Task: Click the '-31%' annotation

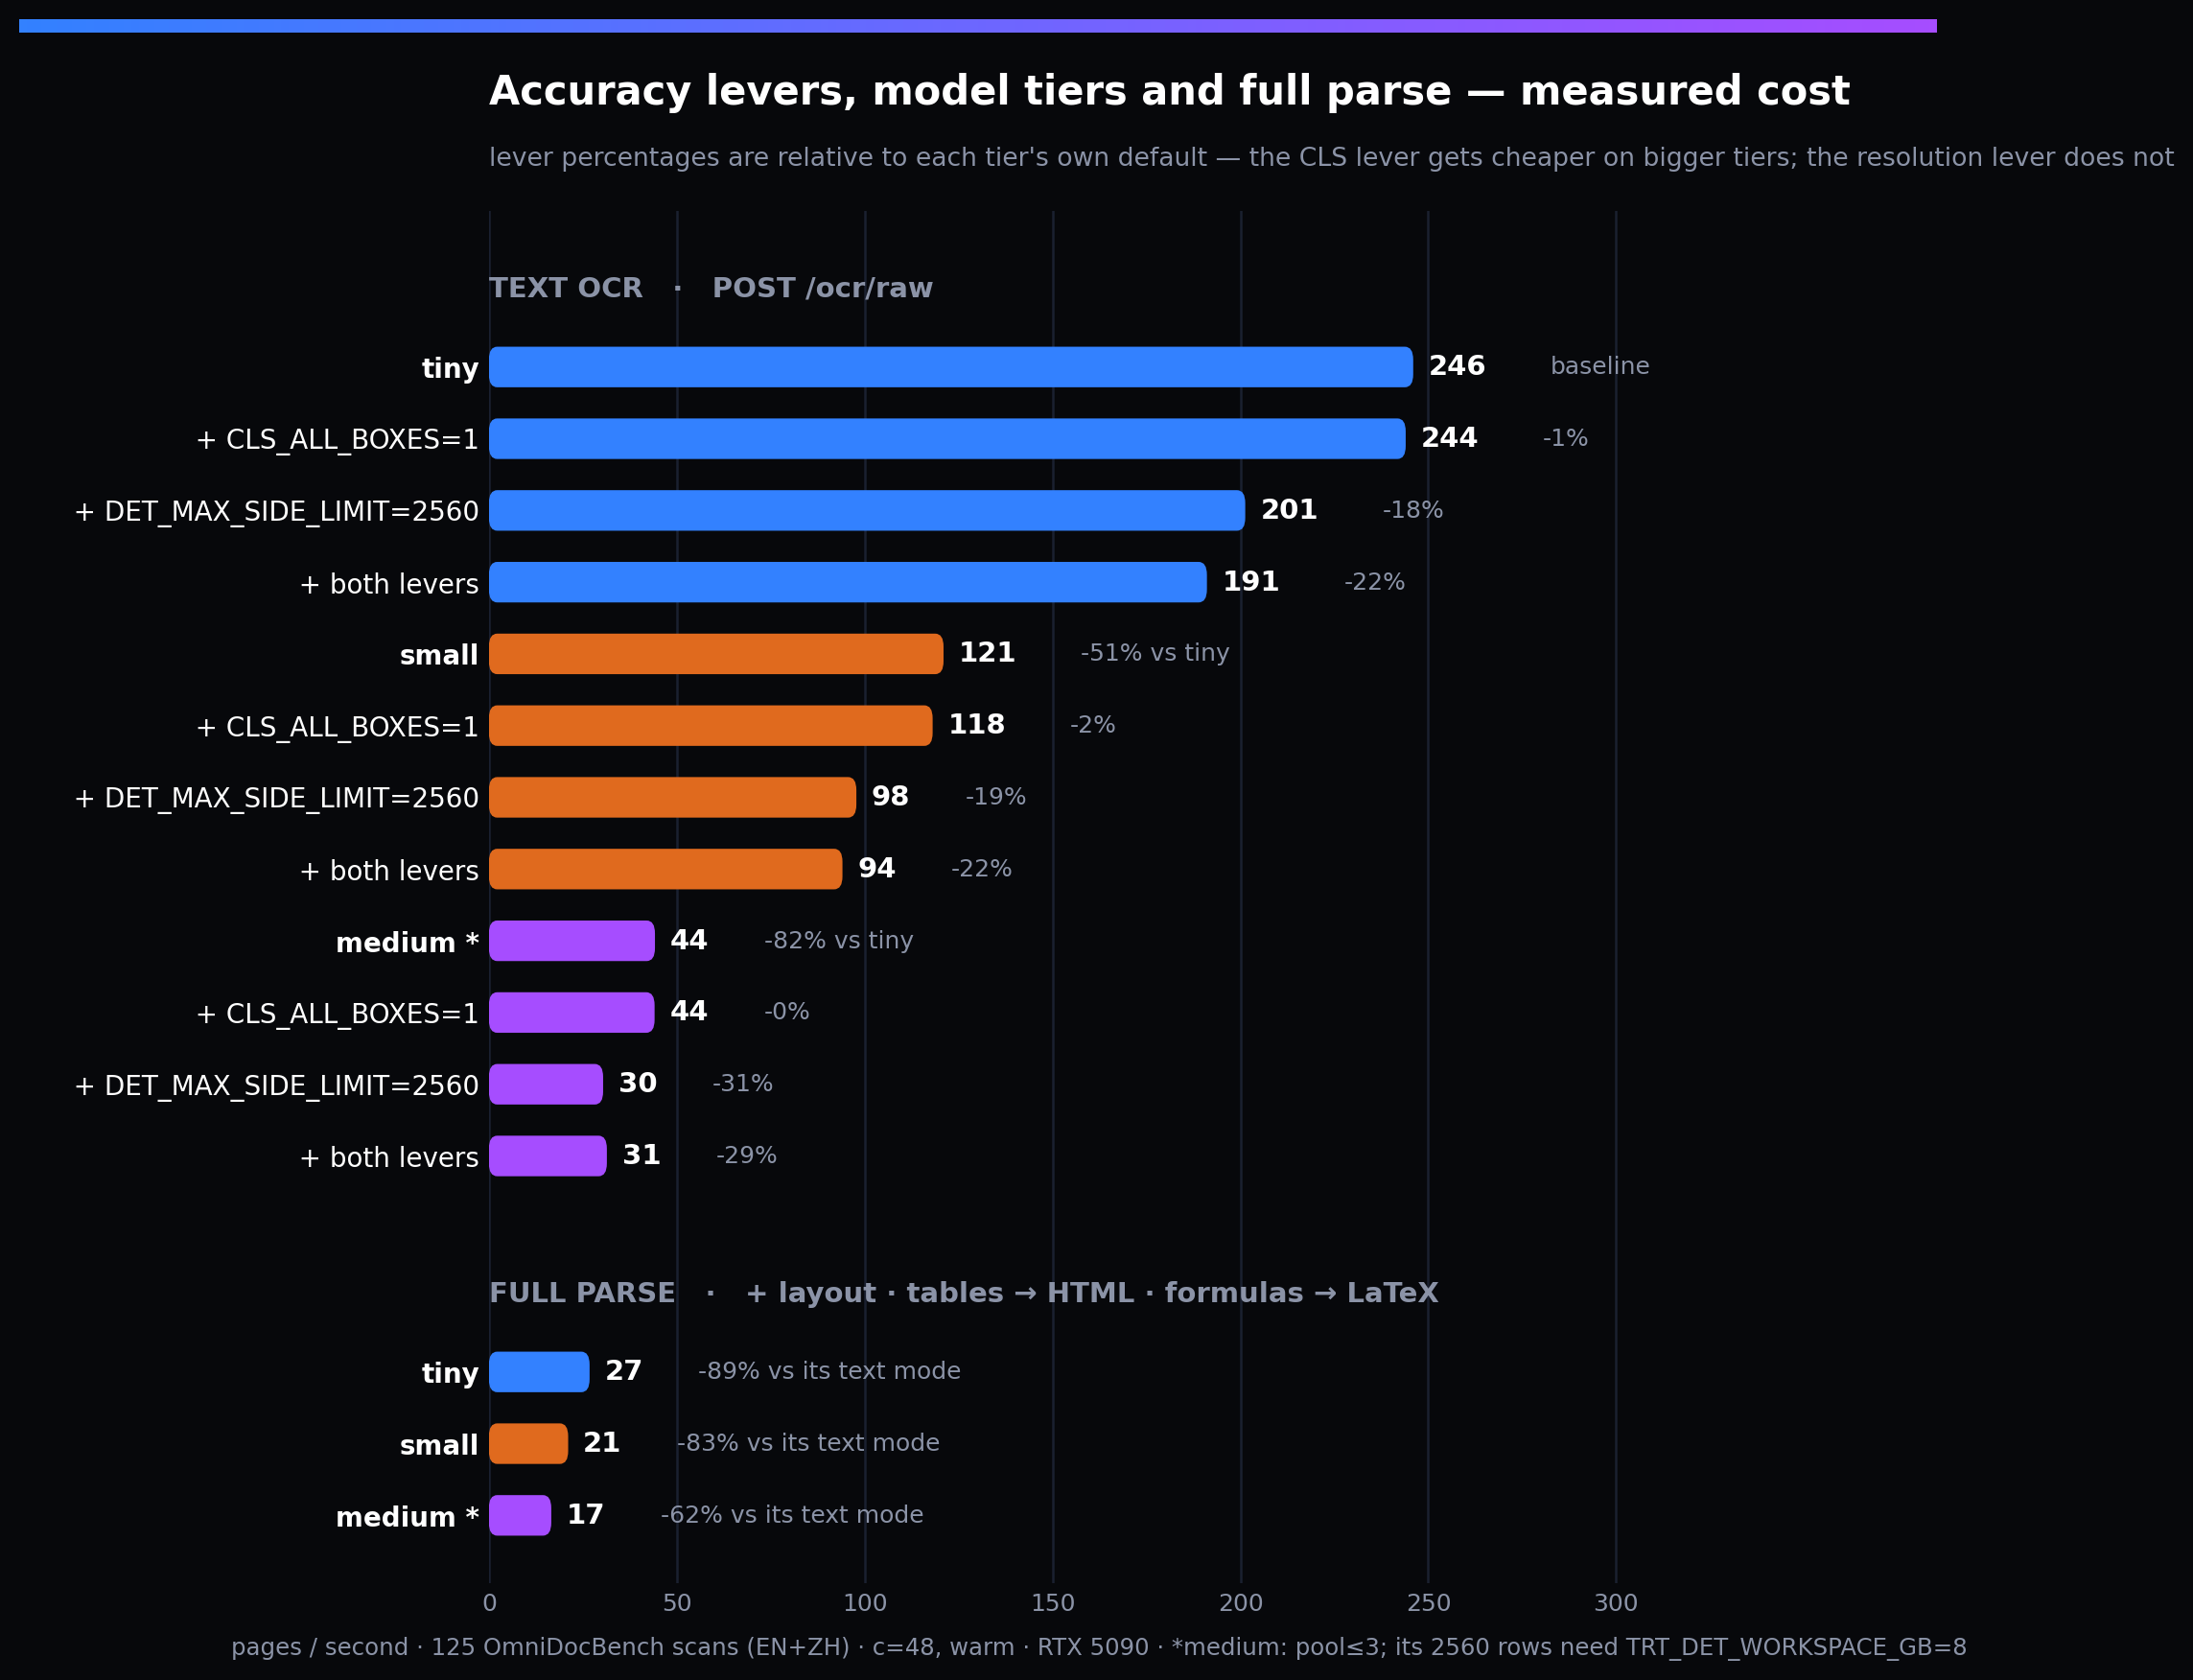Action: coord(743,1084)
